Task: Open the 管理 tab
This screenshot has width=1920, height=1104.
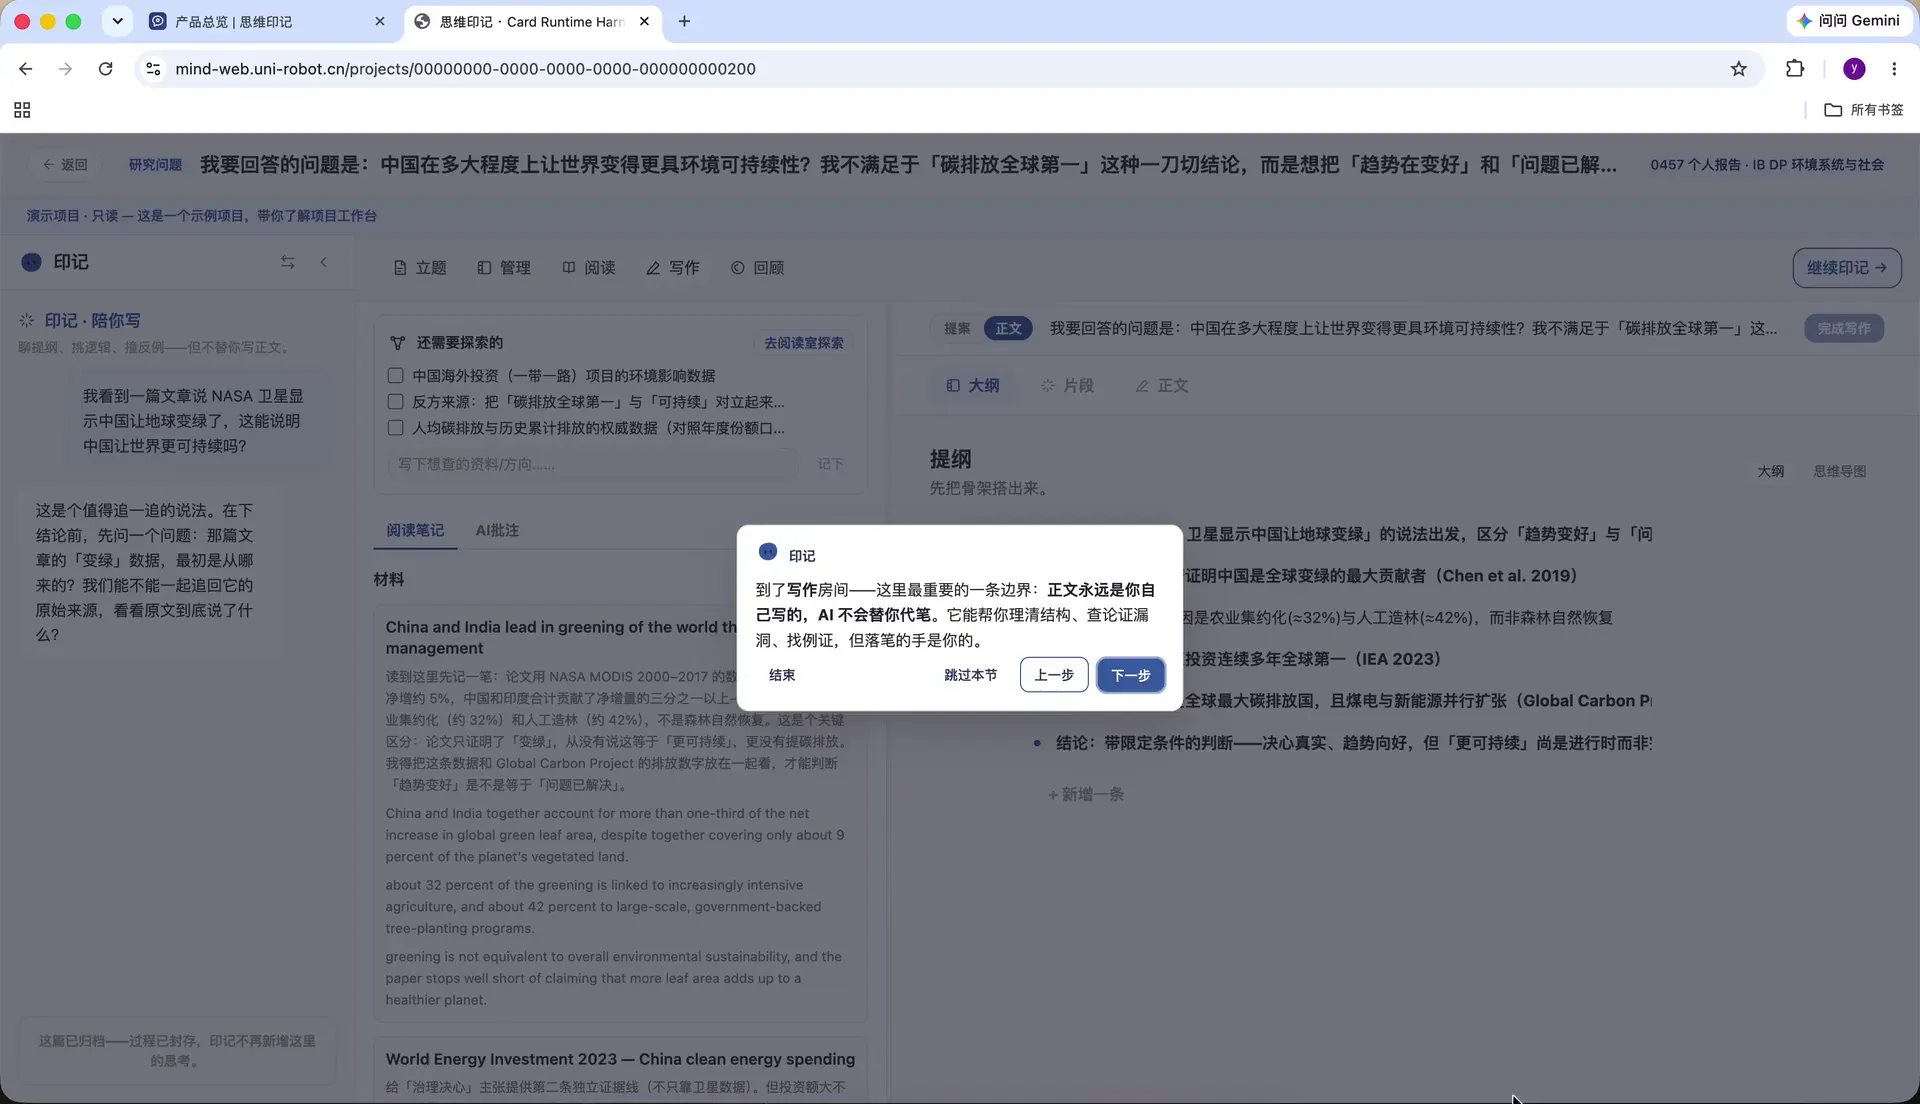Action: click(504, 268)
